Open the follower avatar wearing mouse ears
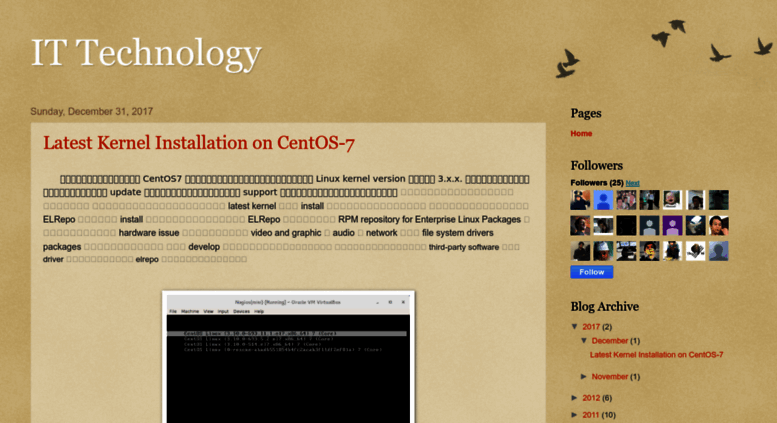The height and width of the screenshot is (423, 777). [x=580, y=200]
